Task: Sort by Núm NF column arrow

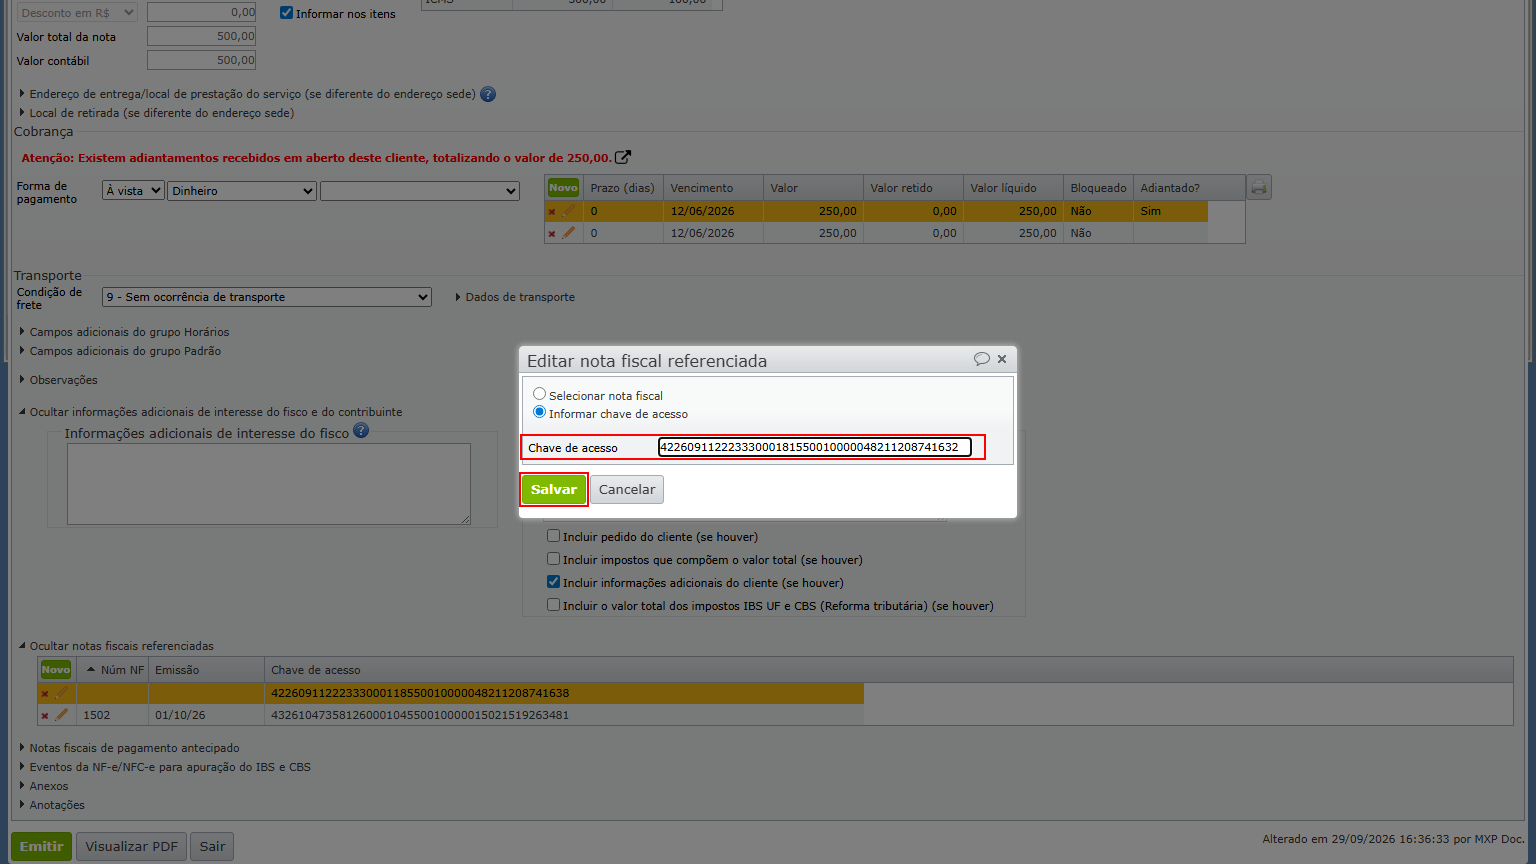Action: (x=91, y=670)
